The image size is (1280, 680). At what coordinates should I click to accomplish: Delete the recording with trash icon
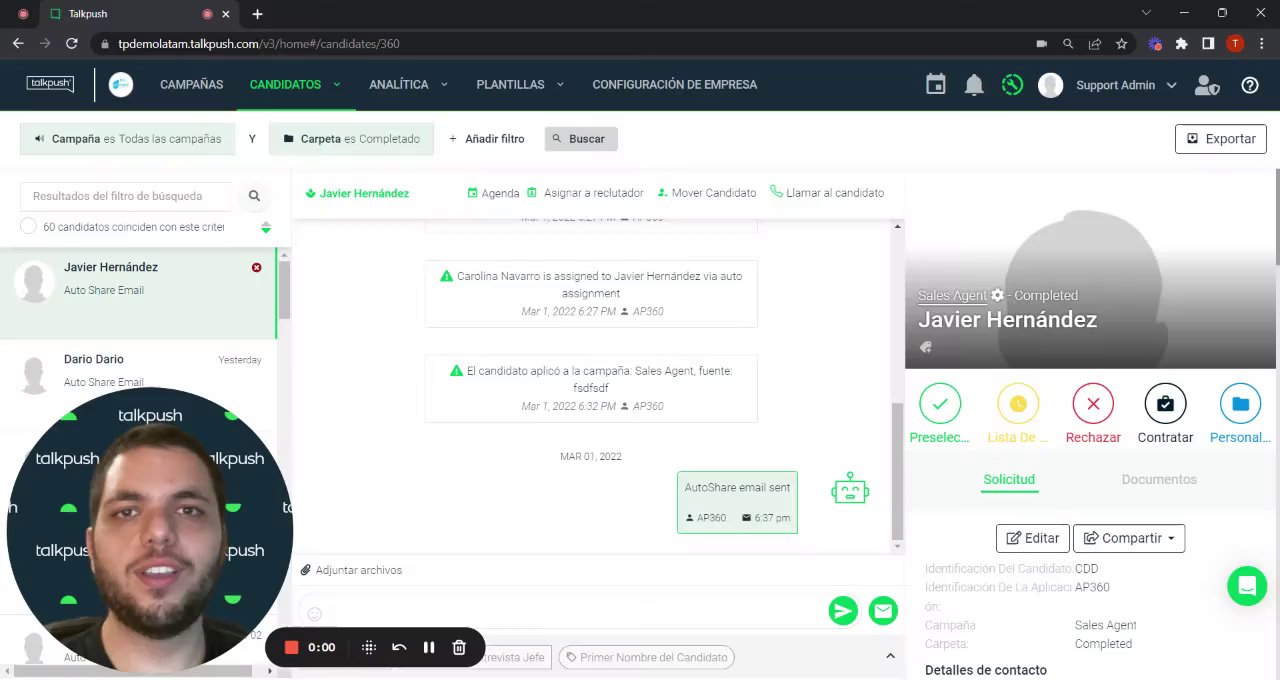(459, 647)
